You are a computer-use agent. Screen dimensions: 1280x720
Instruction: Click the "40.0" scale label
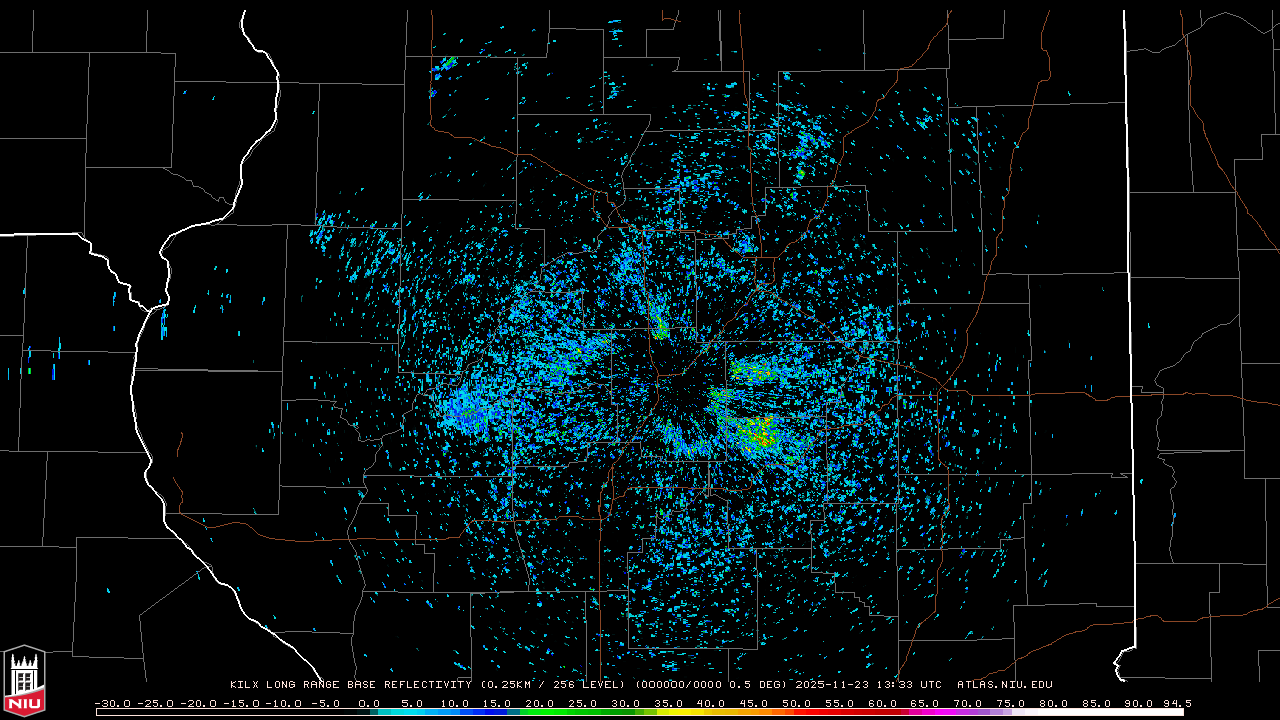pyautogui.click(x=713, y=703)
